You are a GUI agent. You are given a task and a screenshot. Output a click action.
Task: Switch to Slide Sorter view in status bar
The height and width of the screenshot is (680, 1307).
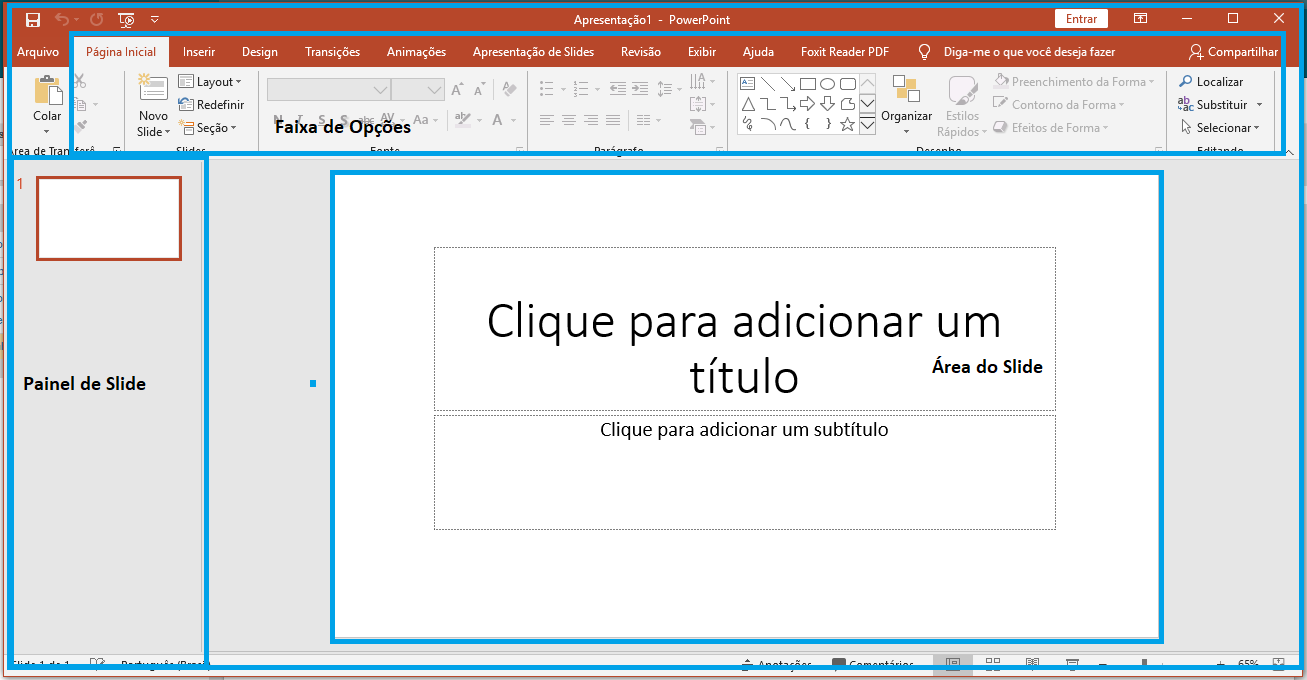(993, 664)
